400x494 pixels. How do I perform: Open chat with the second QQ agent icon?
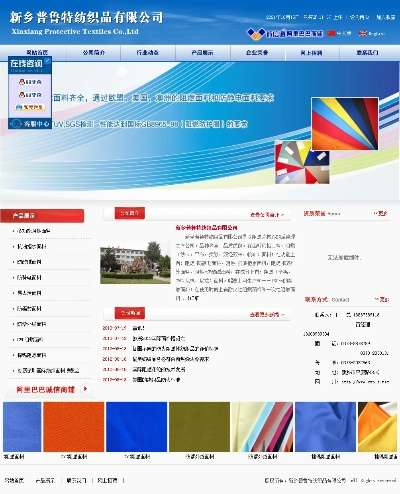(x=30, y=95)
